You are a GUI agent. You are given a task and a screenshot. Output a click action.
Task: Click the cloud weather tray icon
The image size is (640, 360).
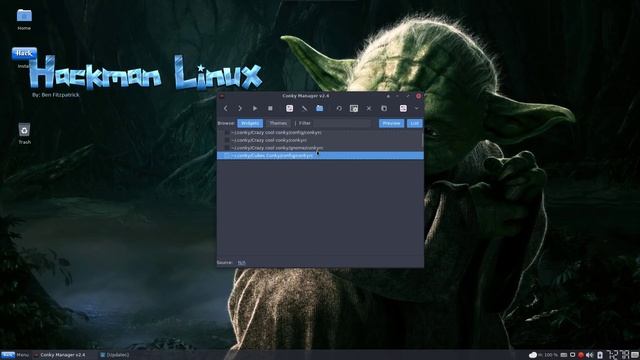(533, 355)
